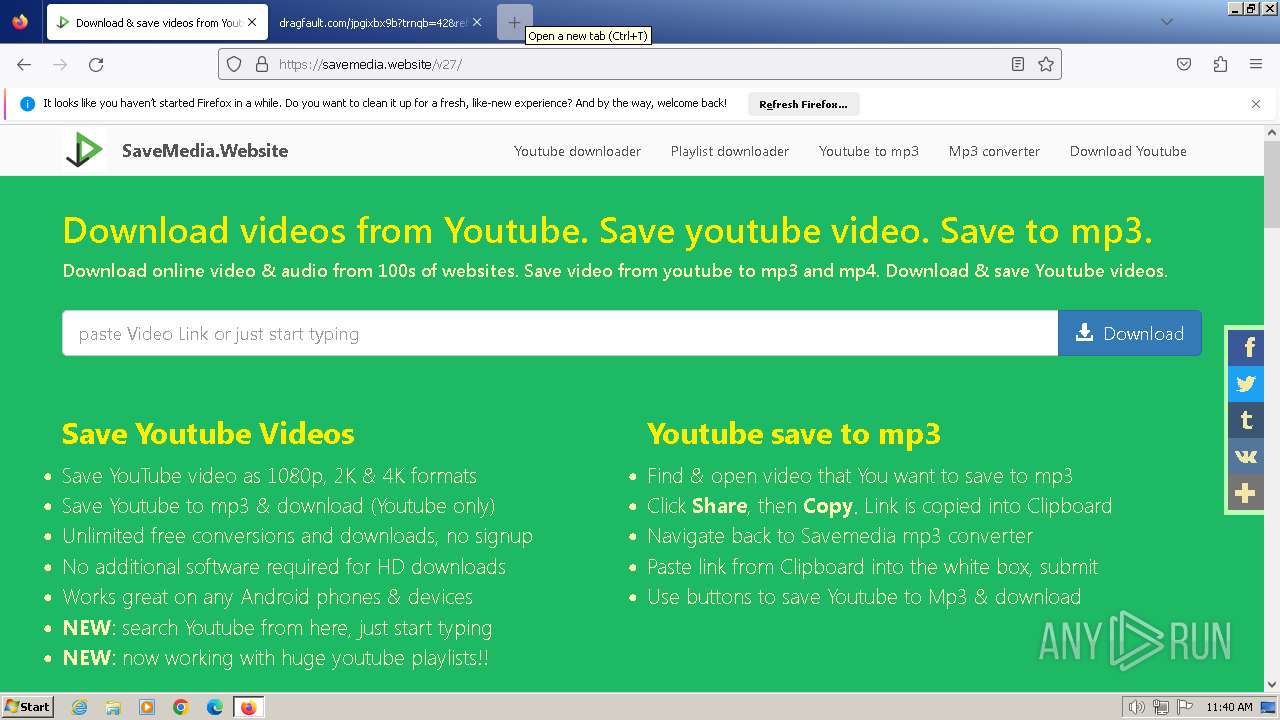This screenshot has width=1280, height=720.
Task: Share page on Tumblr sidebar icon
Action: click(x=1246, y=420)
